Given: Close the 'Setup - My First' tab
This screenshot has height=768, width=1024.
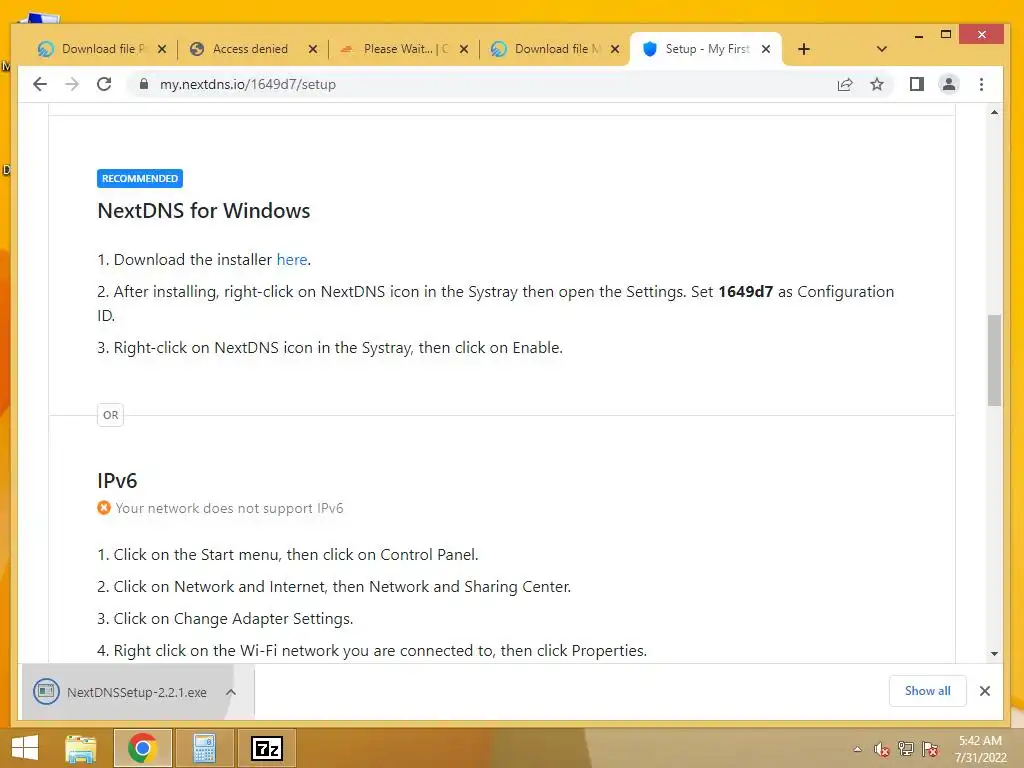Looking at the screenshot, I should [766, 49].
